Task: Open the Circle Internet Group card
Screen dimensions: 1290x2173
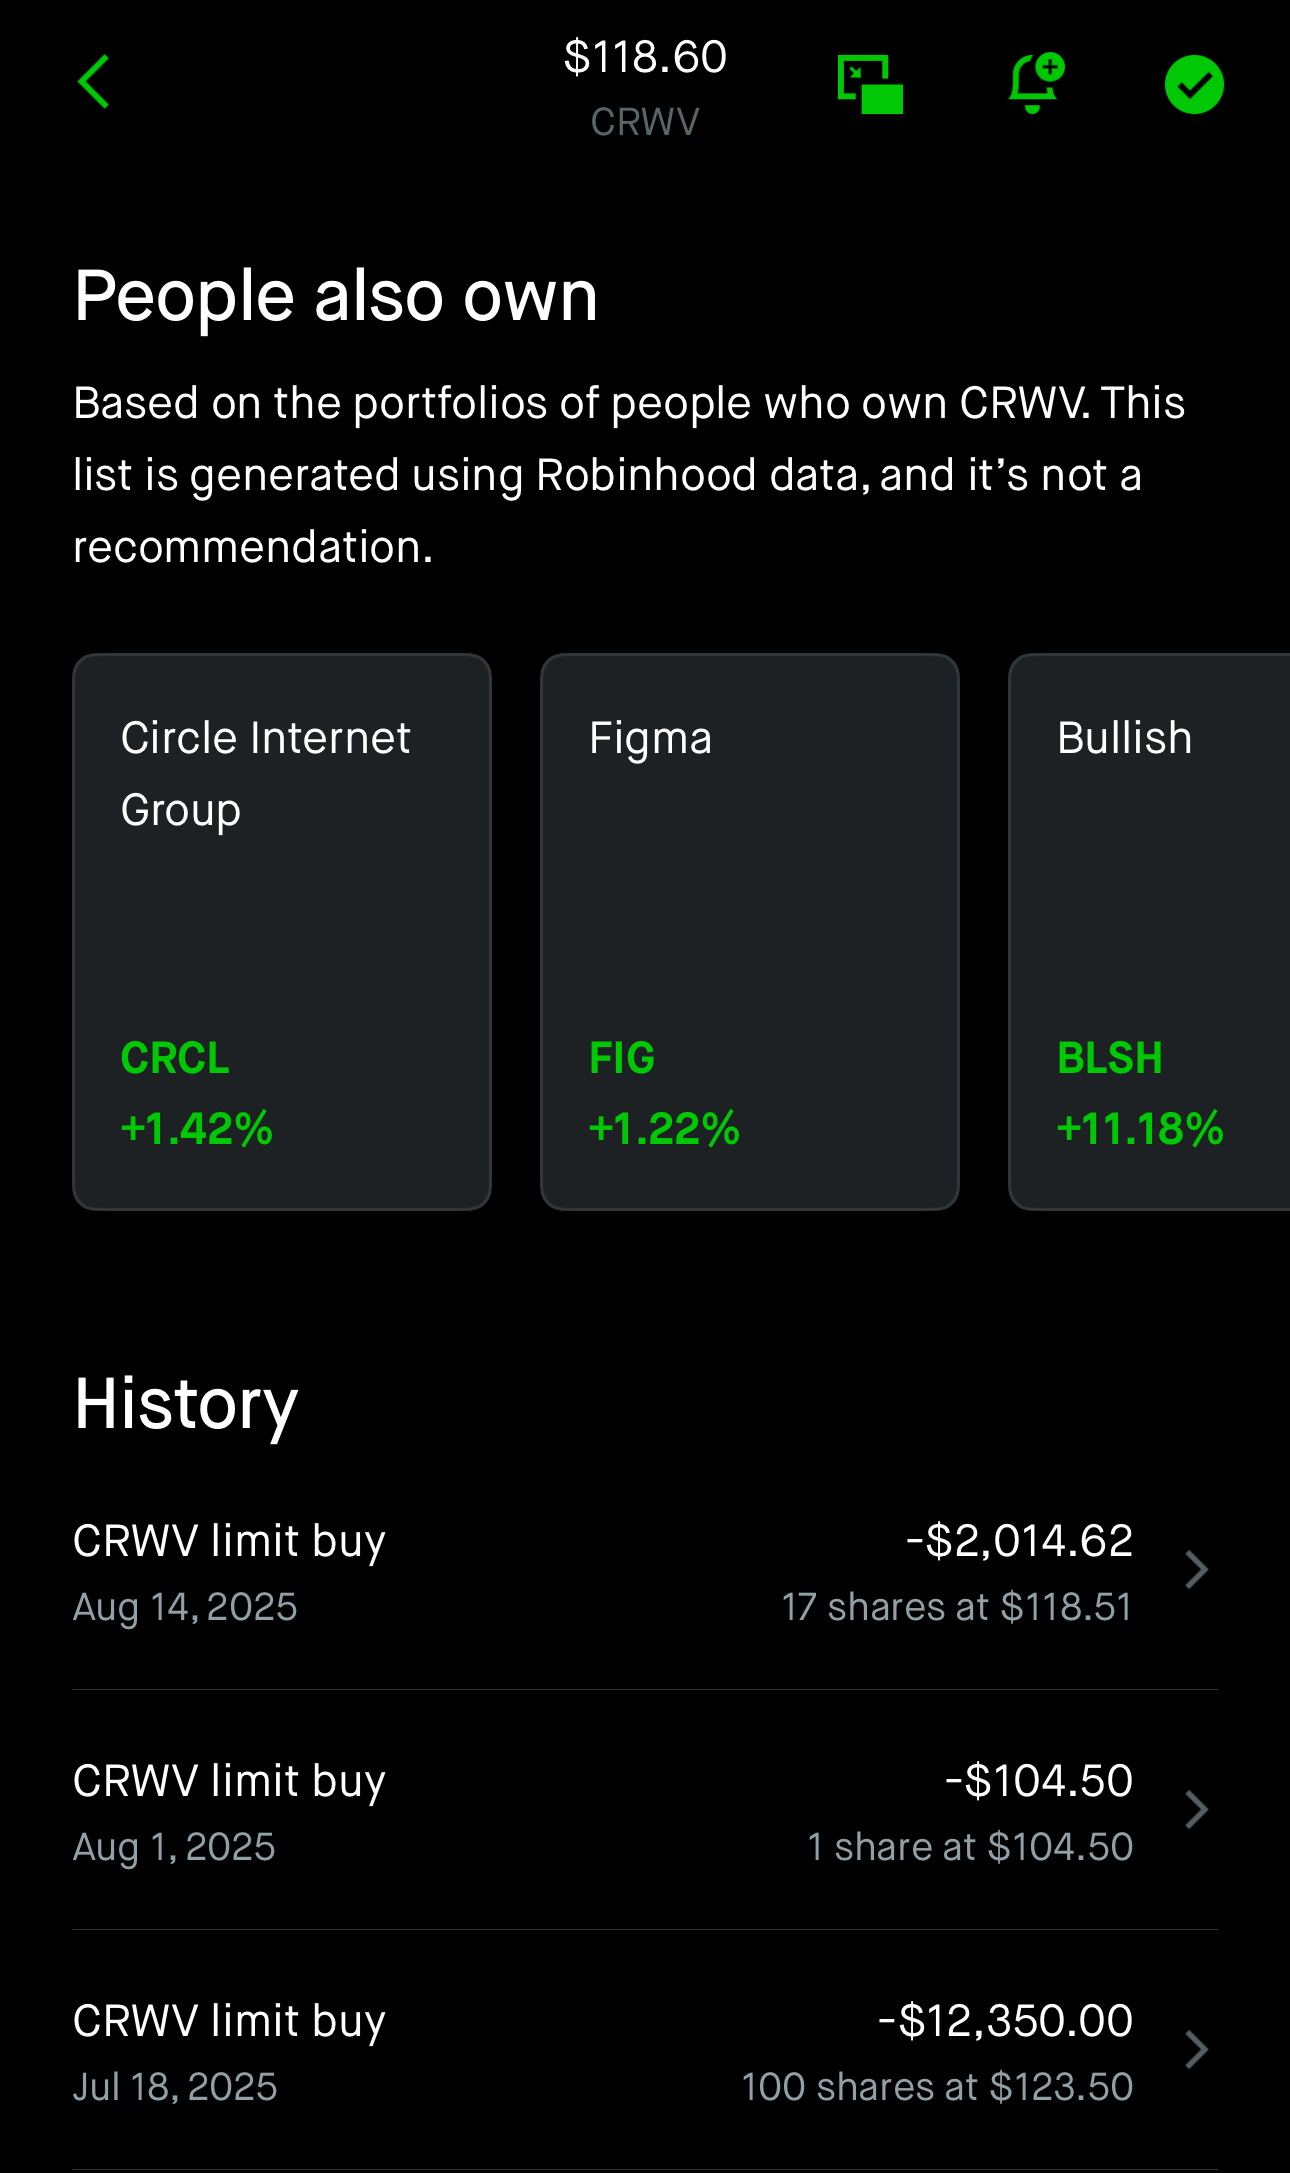Action: [282, 932]
